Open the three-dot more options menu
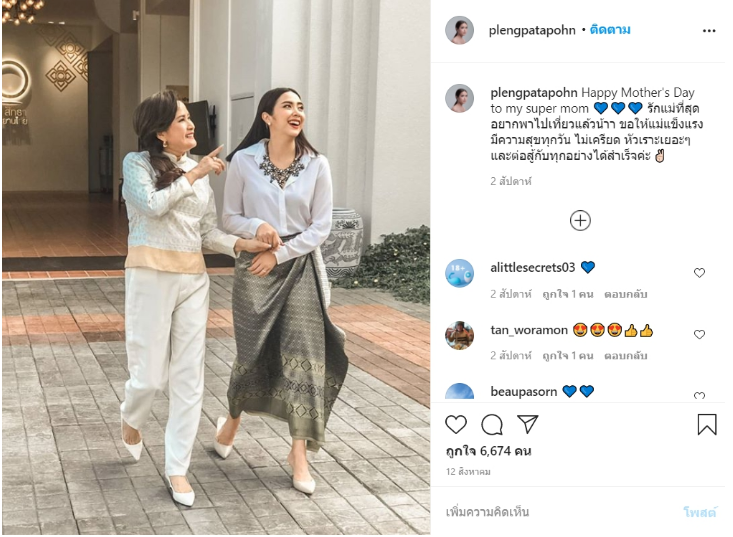The height and width of the screenshot is (537, 733). click(709, 31)
